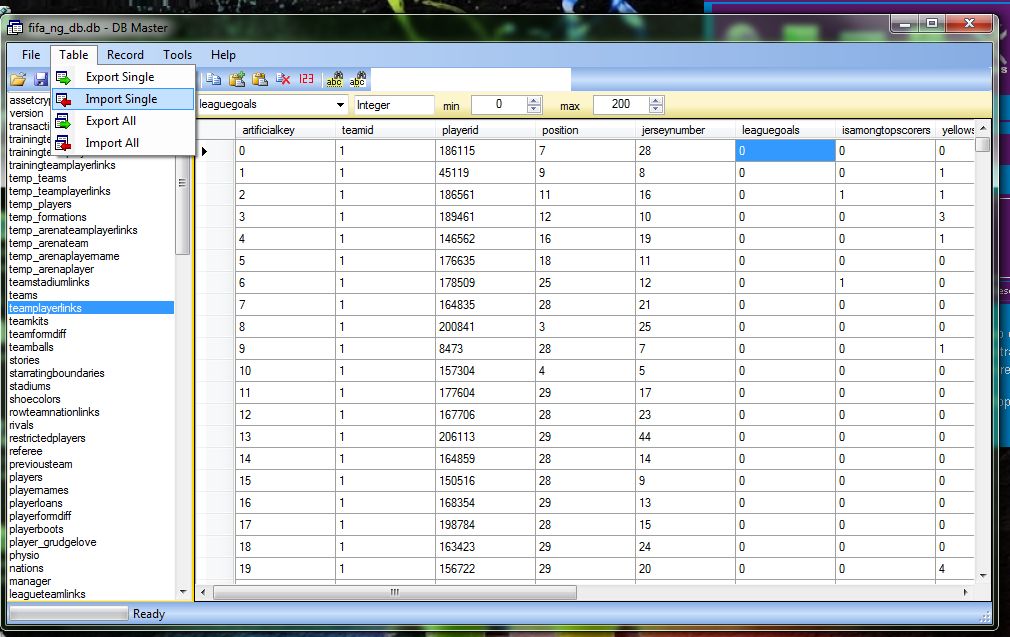Screen dimensions: 1010x637
Task: Increase the min value with up arrow
Action: pyautogui.click(x=534, y=101)
